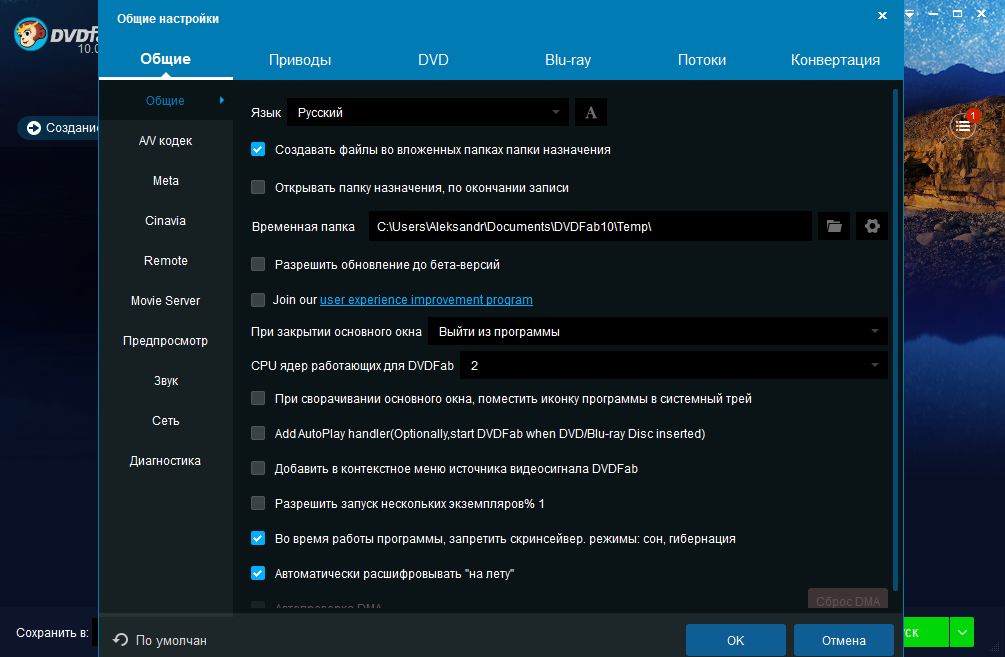Open the Язык language dropdown
Image resolution: width=1005 pixels, height=657 pixels.
coord(428,113)
